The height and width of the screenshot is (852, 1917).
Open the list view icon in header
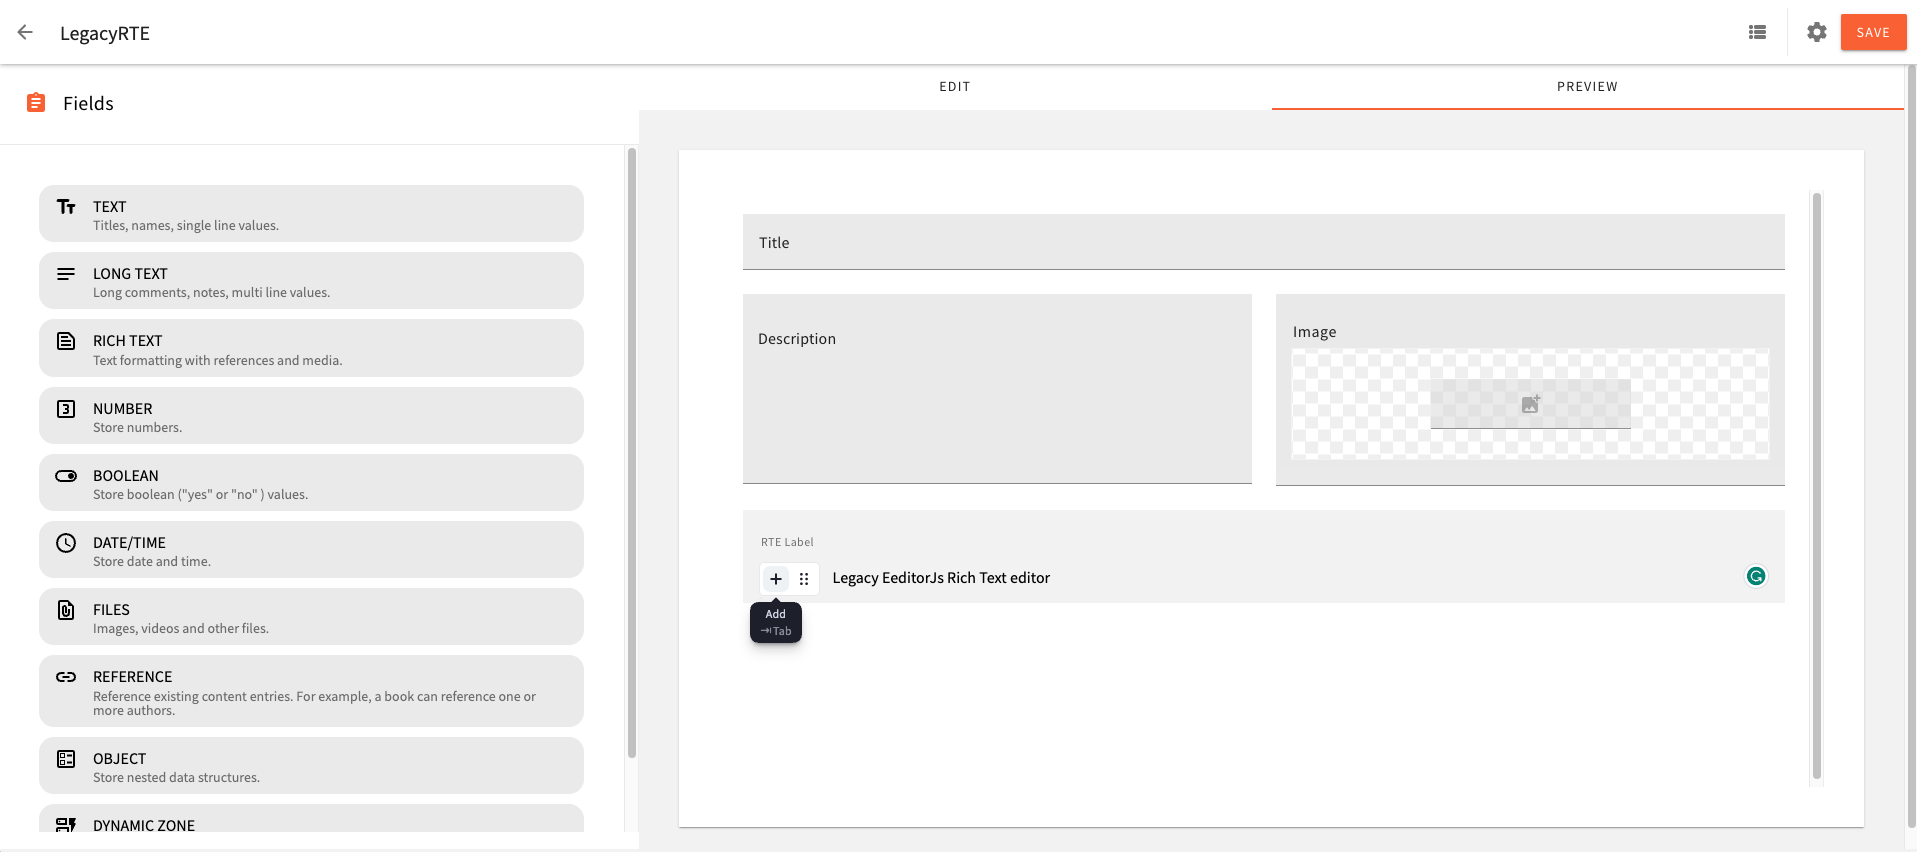tap(1757, 33)
